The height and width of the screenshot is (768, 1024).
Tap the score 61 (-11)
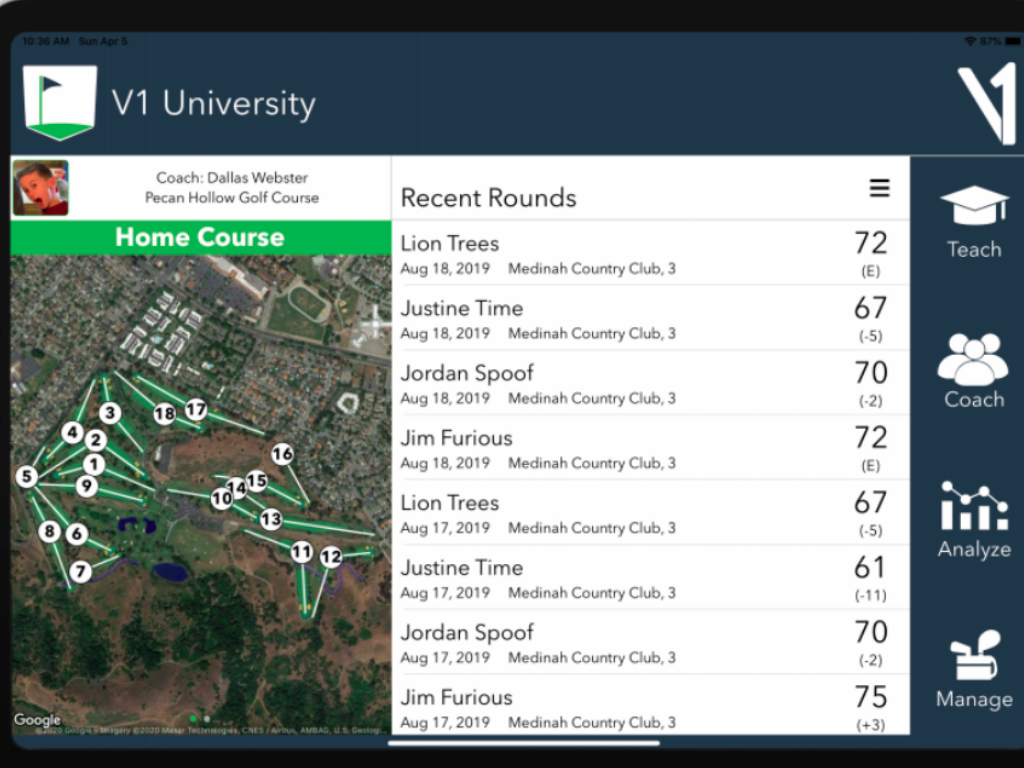tap(871, 579)
